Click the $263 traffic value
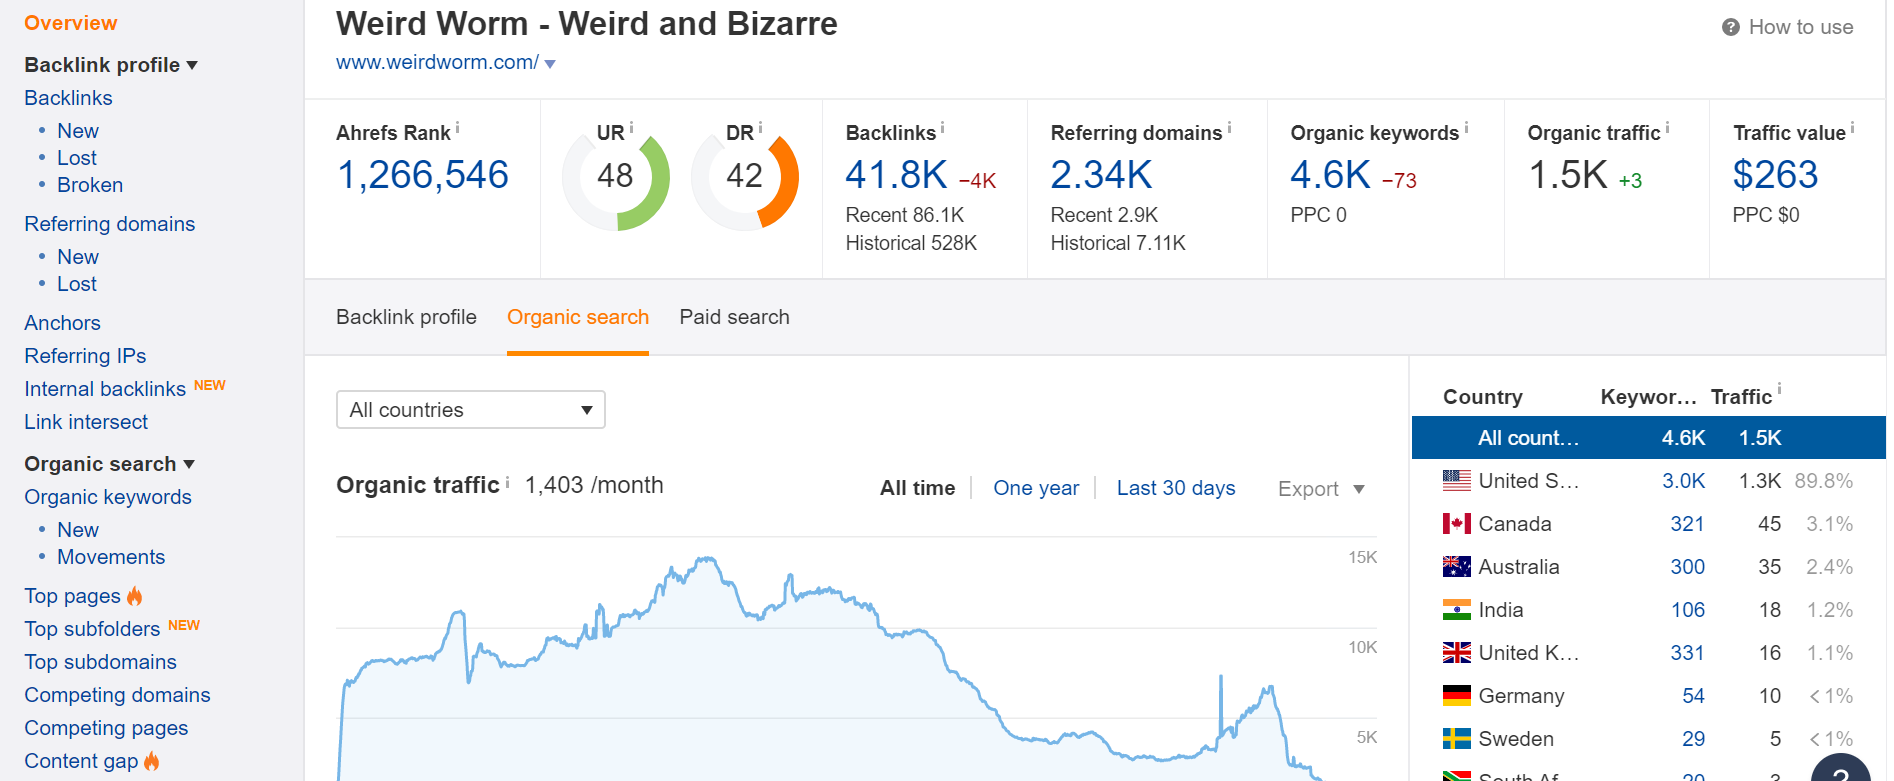 point(1775,175)
